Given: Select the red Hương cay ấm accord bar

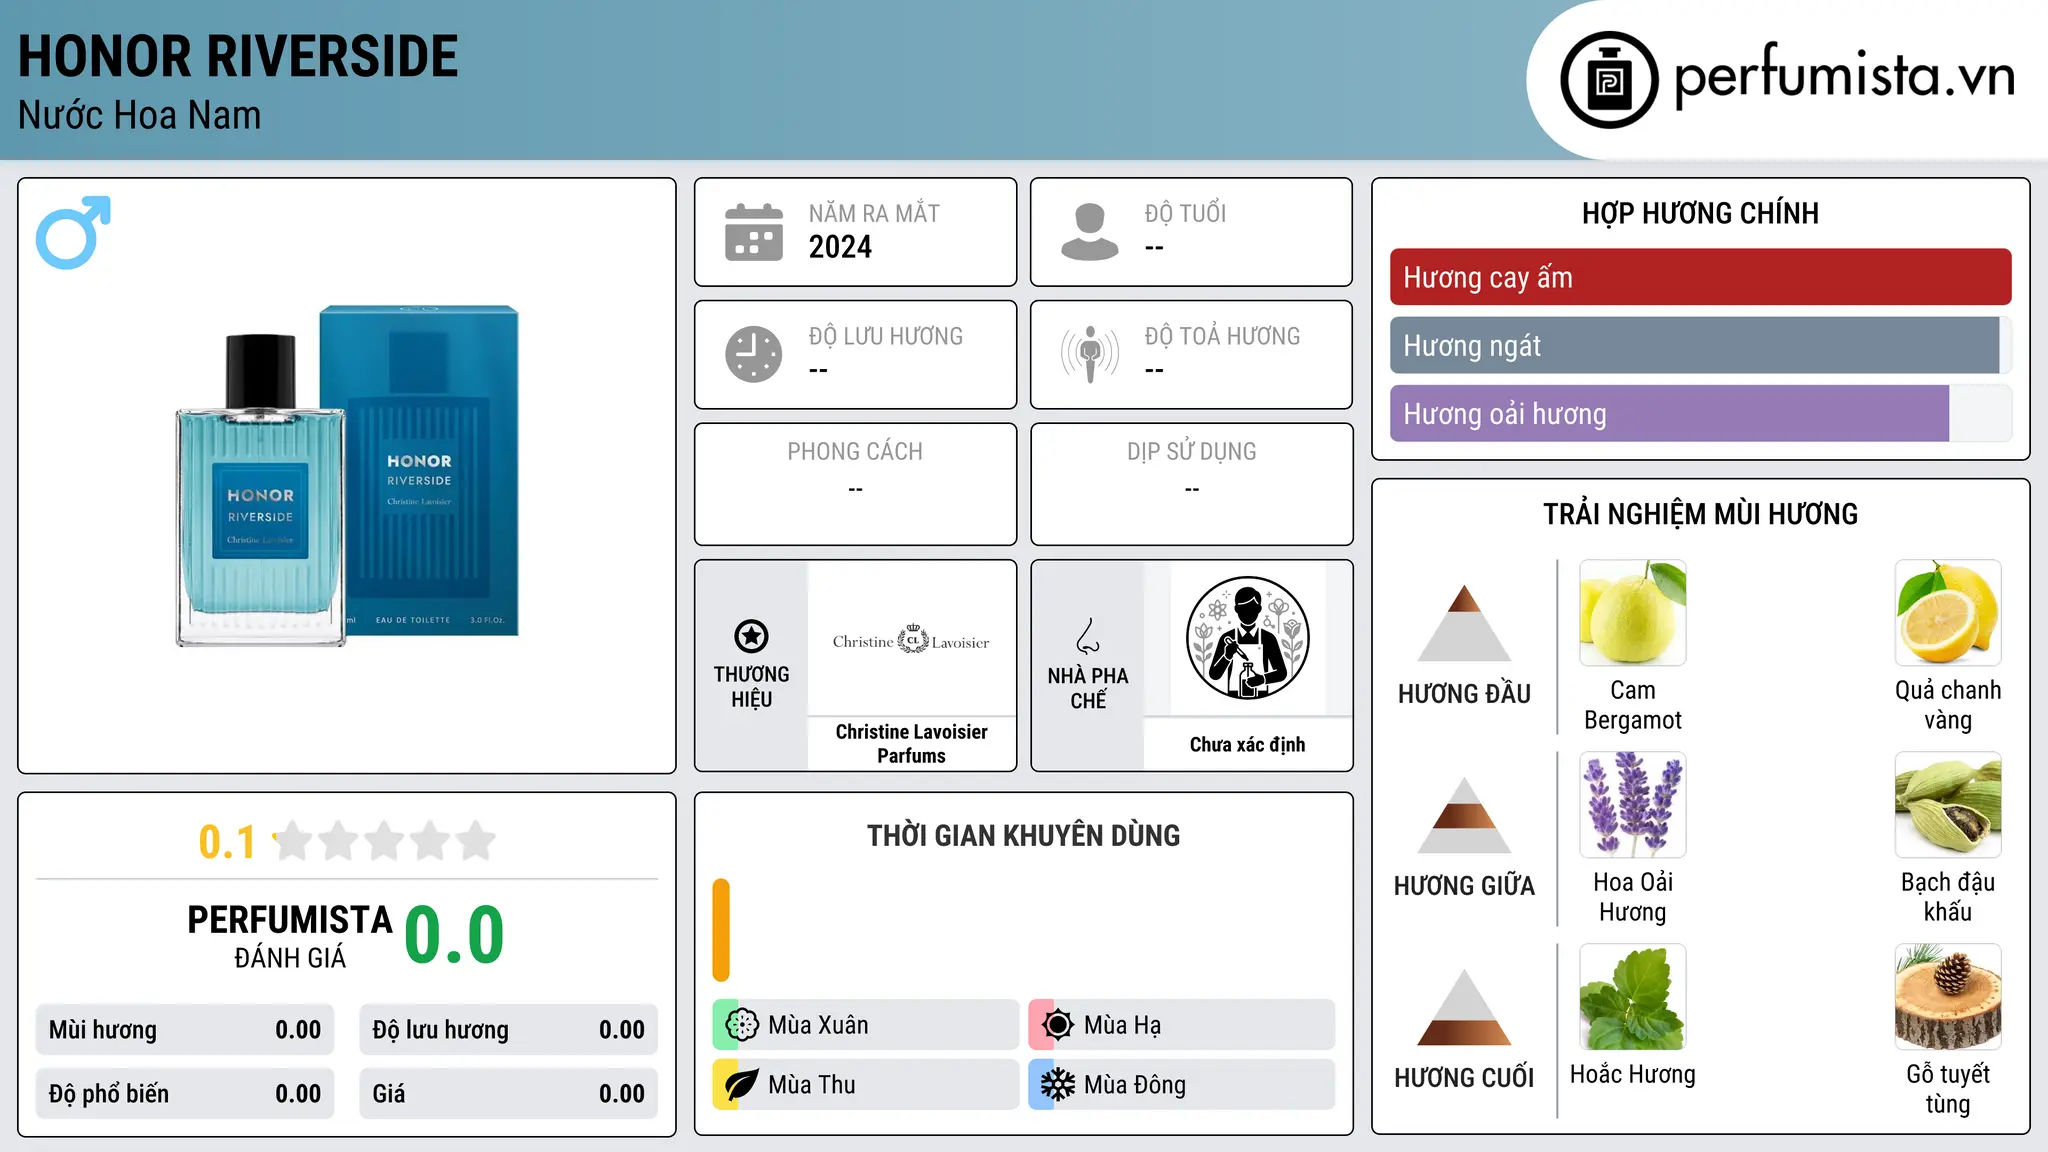Looking at the screenshot, I should click(1700, 277).
